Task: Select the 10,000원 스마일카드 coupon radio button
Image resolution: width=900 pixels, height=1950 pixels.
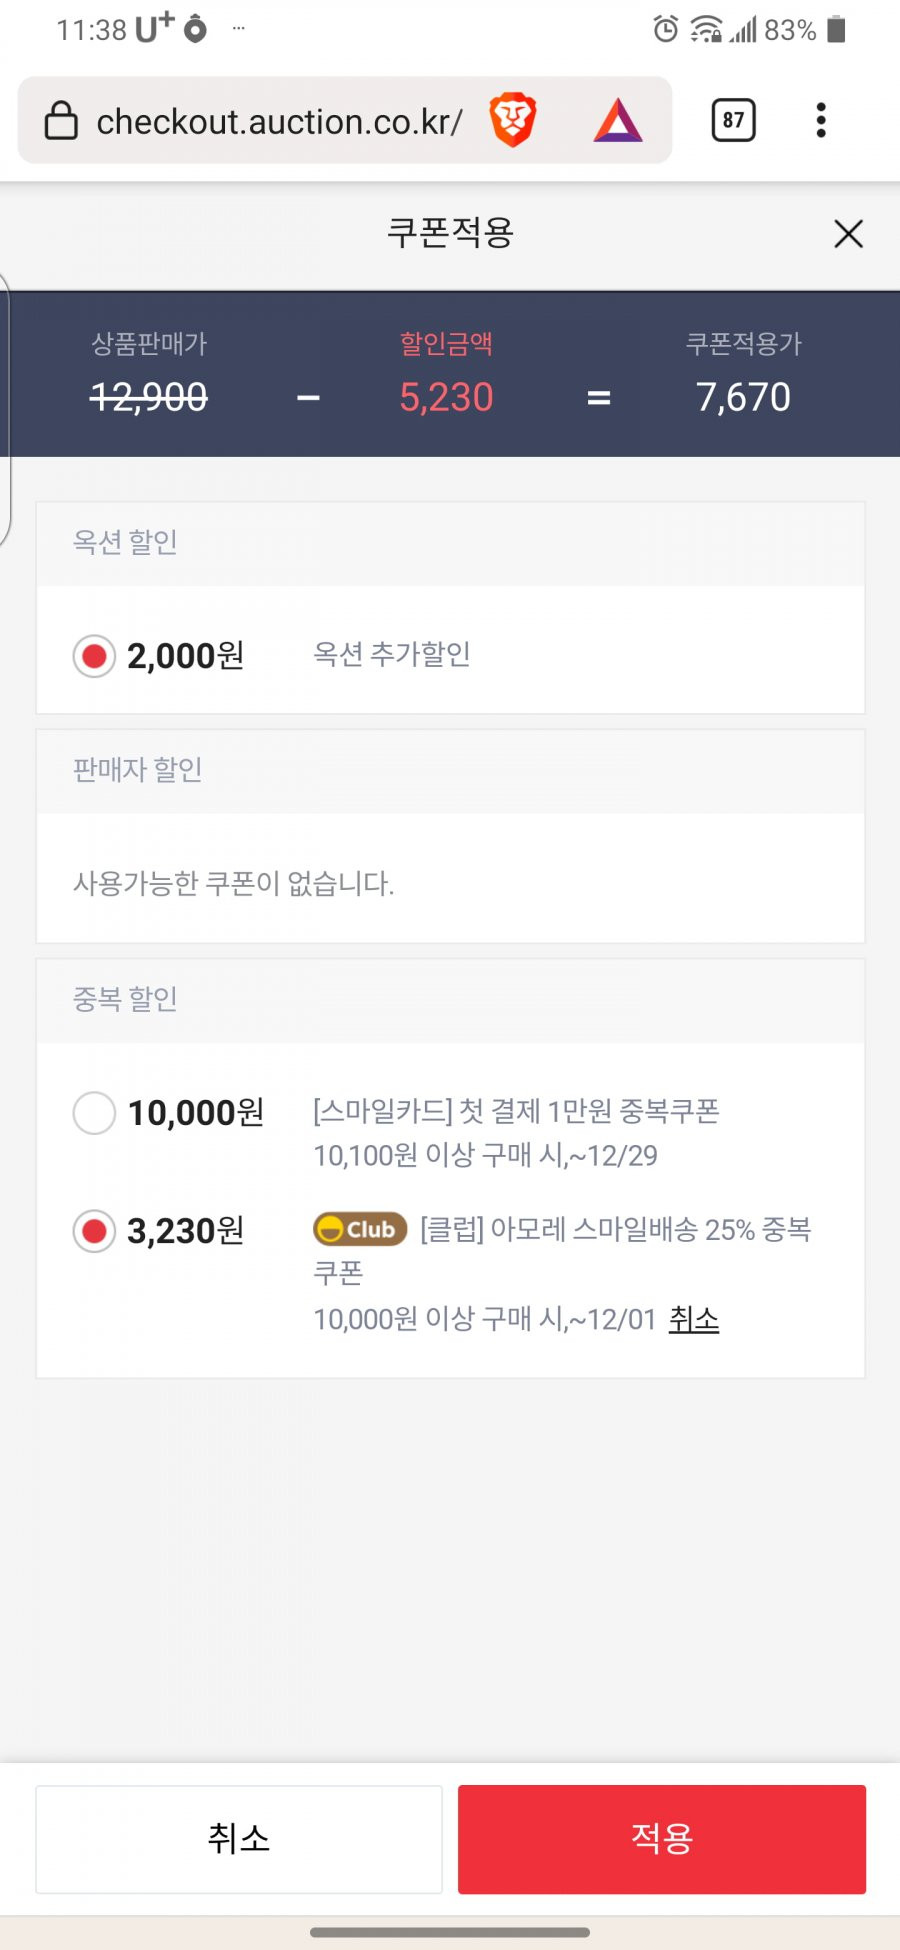Action: click(94, 1113)
